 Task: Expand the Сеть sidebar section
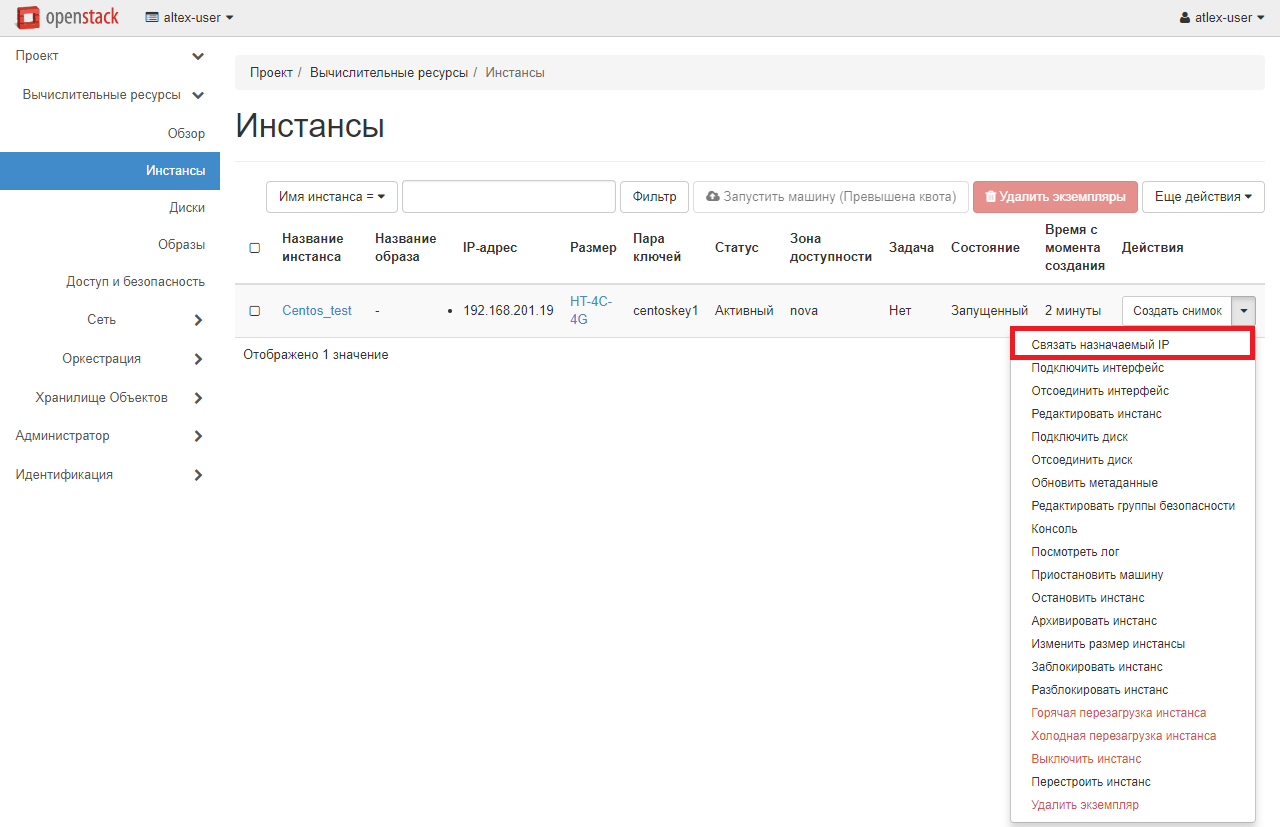[198, 320]
